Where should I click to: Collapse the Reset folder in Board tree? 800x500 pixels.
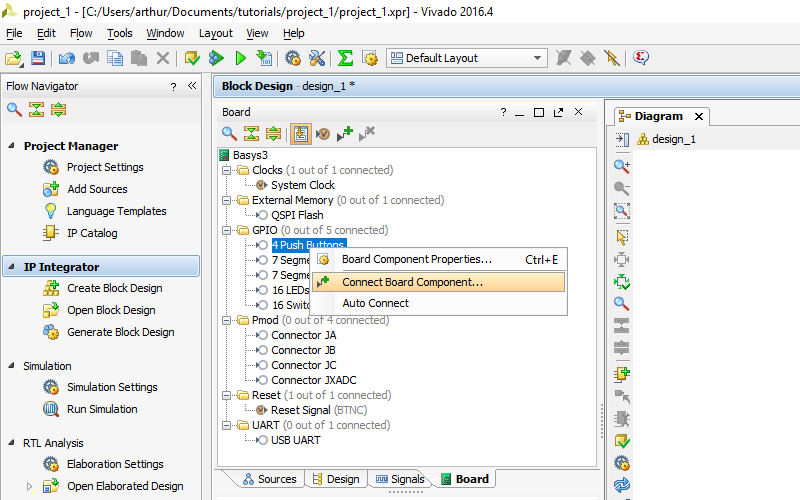(x=227, y=395)
